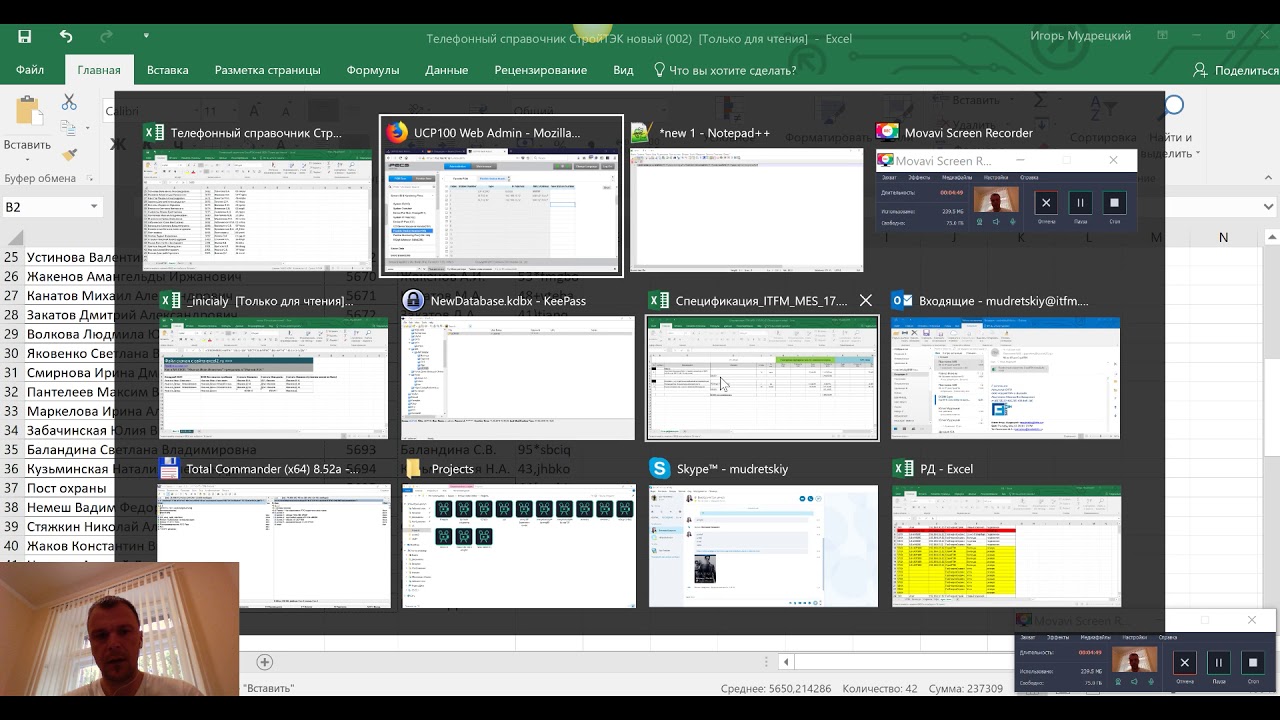Switch to the UCP100 Web Admin Mozilla thumbnail
The width and height of the screenshot is (1280, 720).
pos(502,196)
